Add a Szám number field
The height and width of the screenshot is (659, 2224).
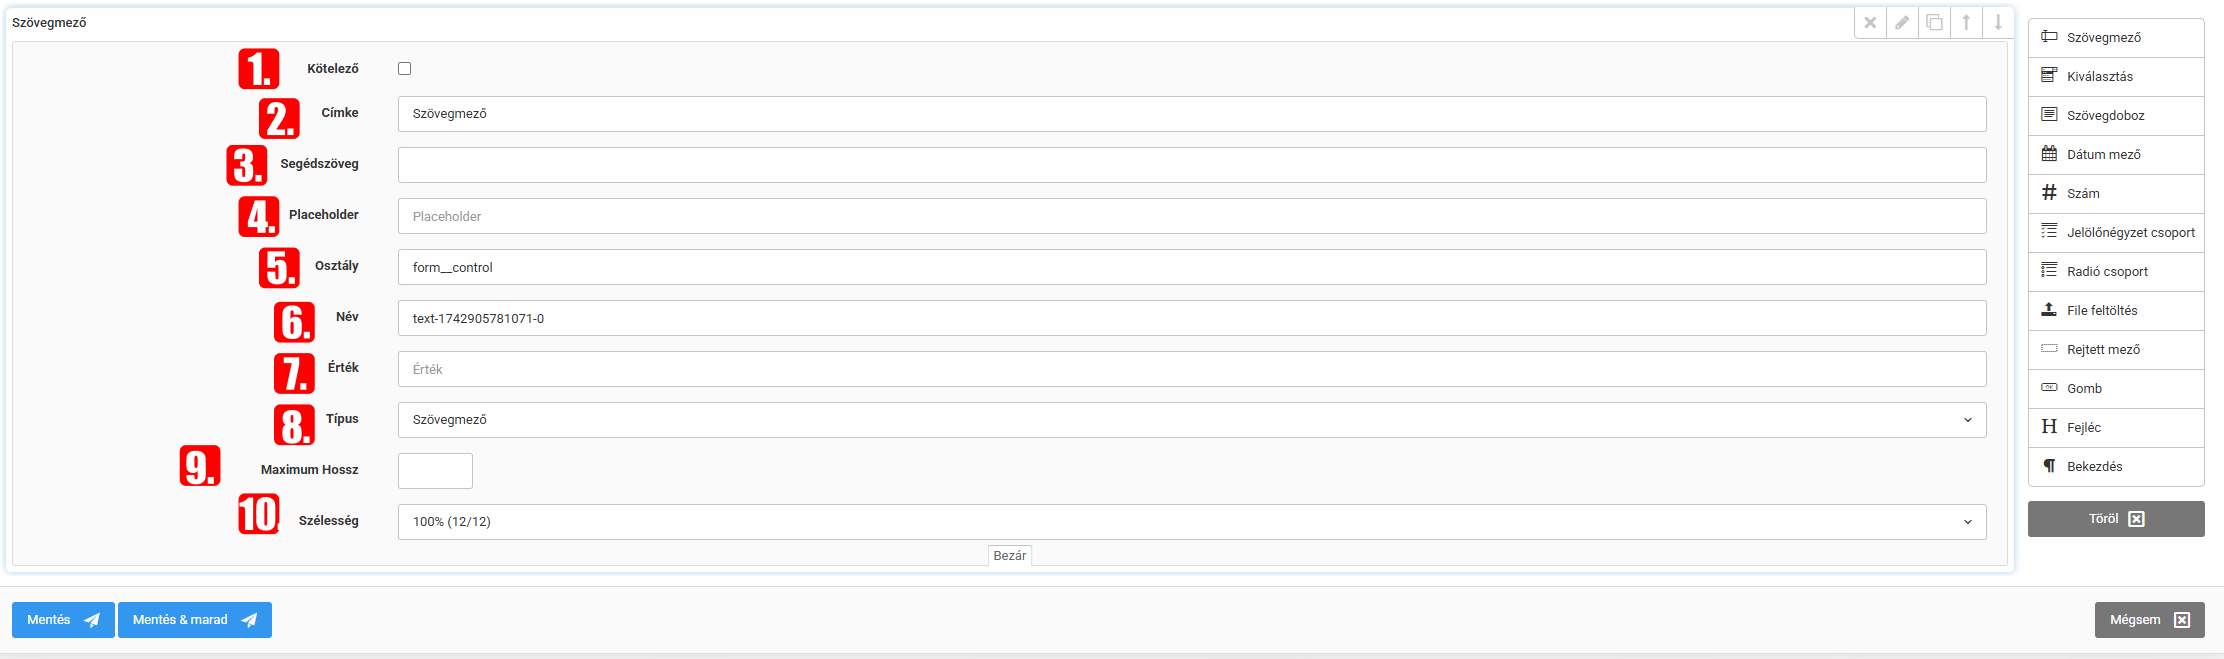click(x=2115, y=194)
